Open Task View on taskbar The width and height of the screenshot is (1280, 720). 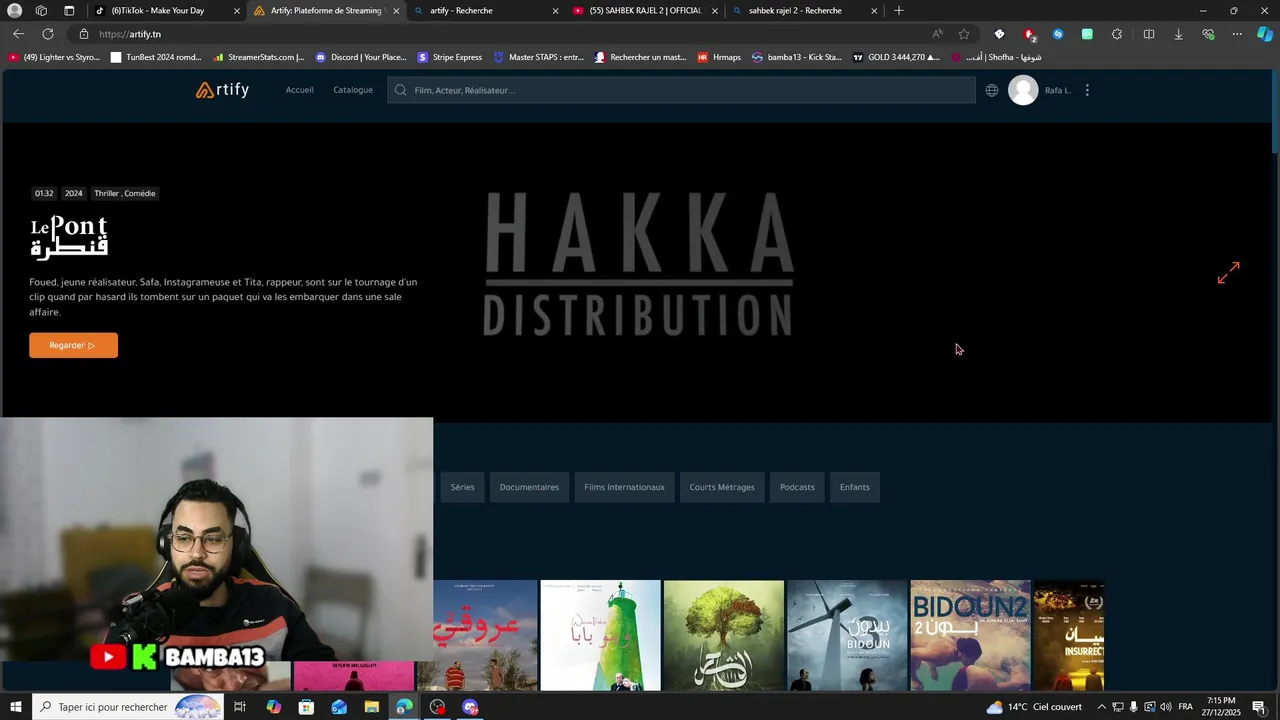point(240,707)
